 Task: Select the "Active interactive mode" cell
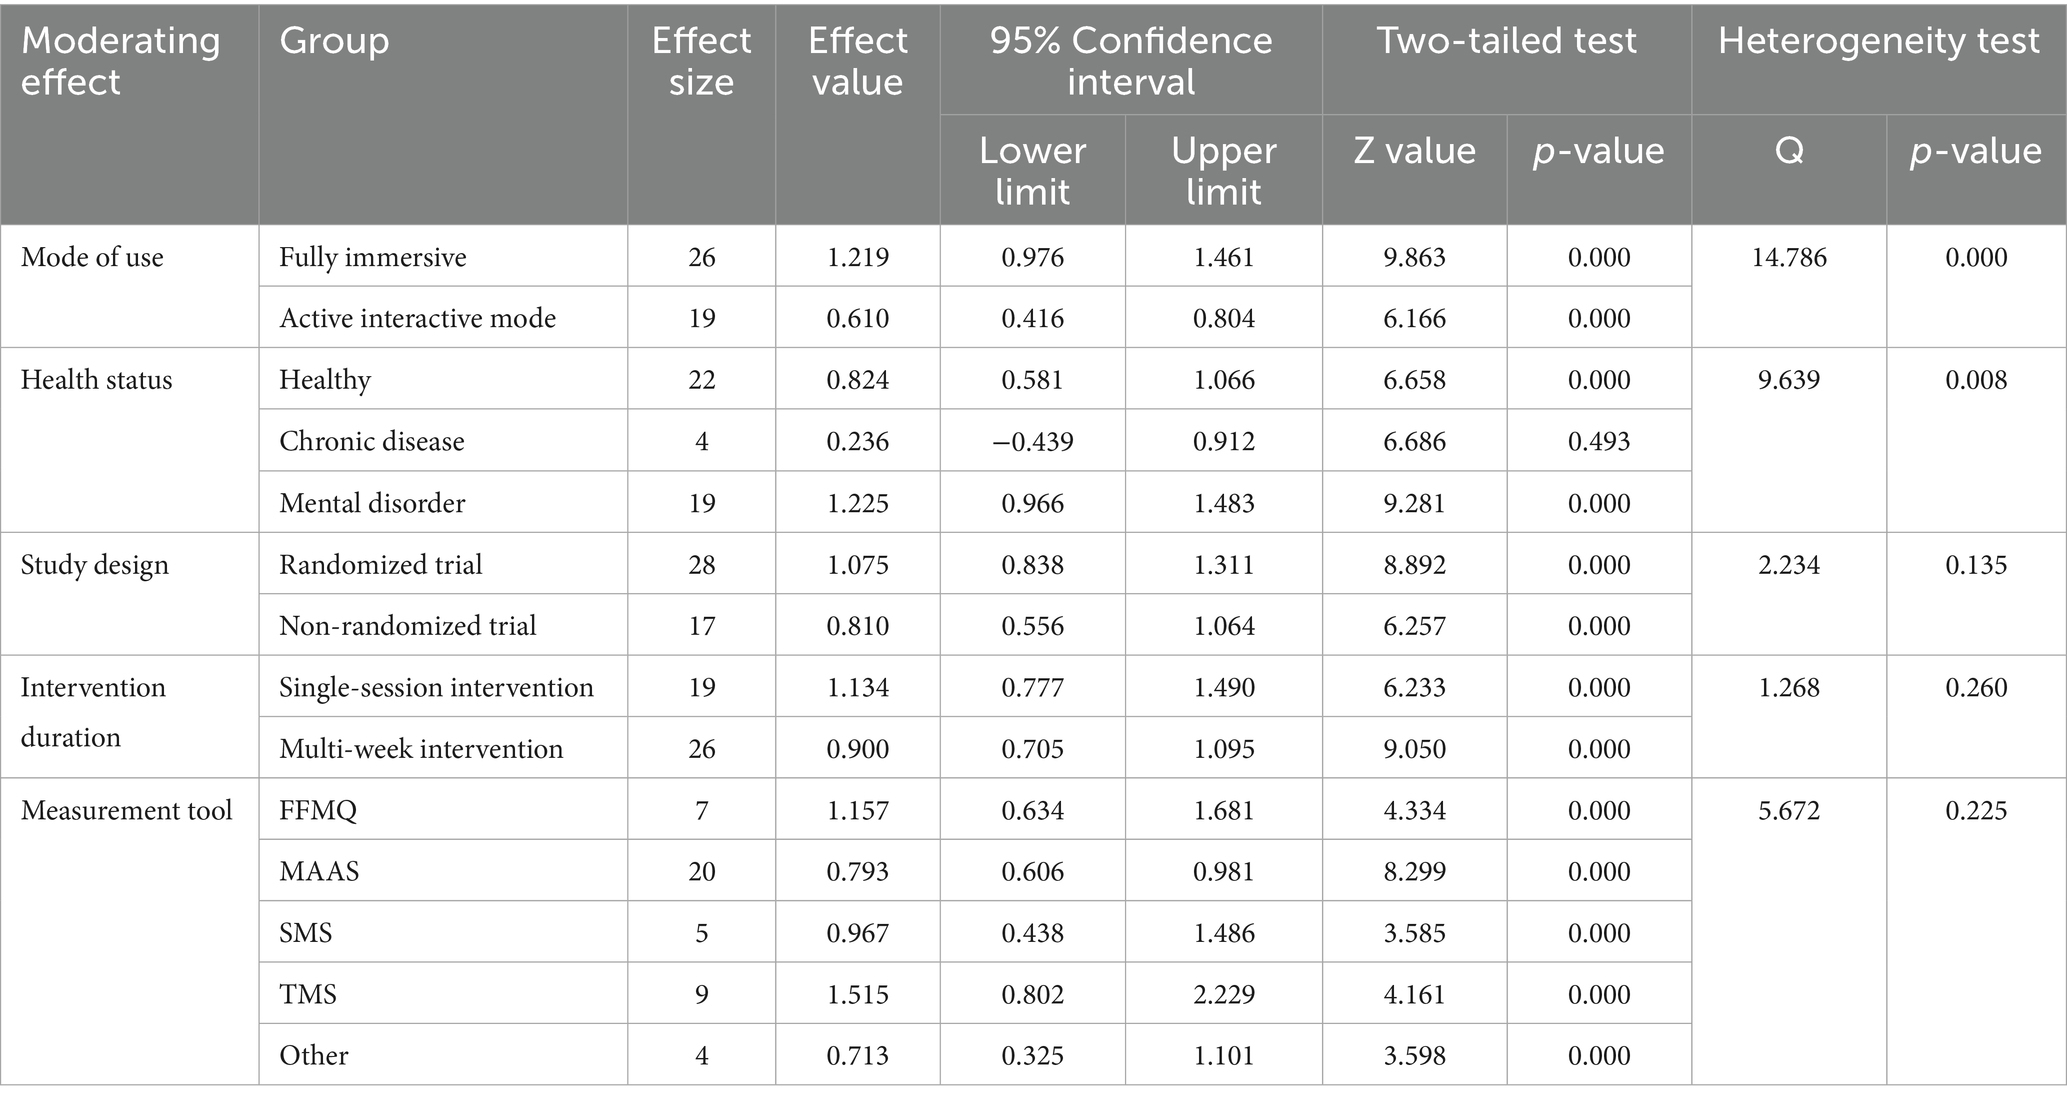pyautogui.click(x=418, y=318)
